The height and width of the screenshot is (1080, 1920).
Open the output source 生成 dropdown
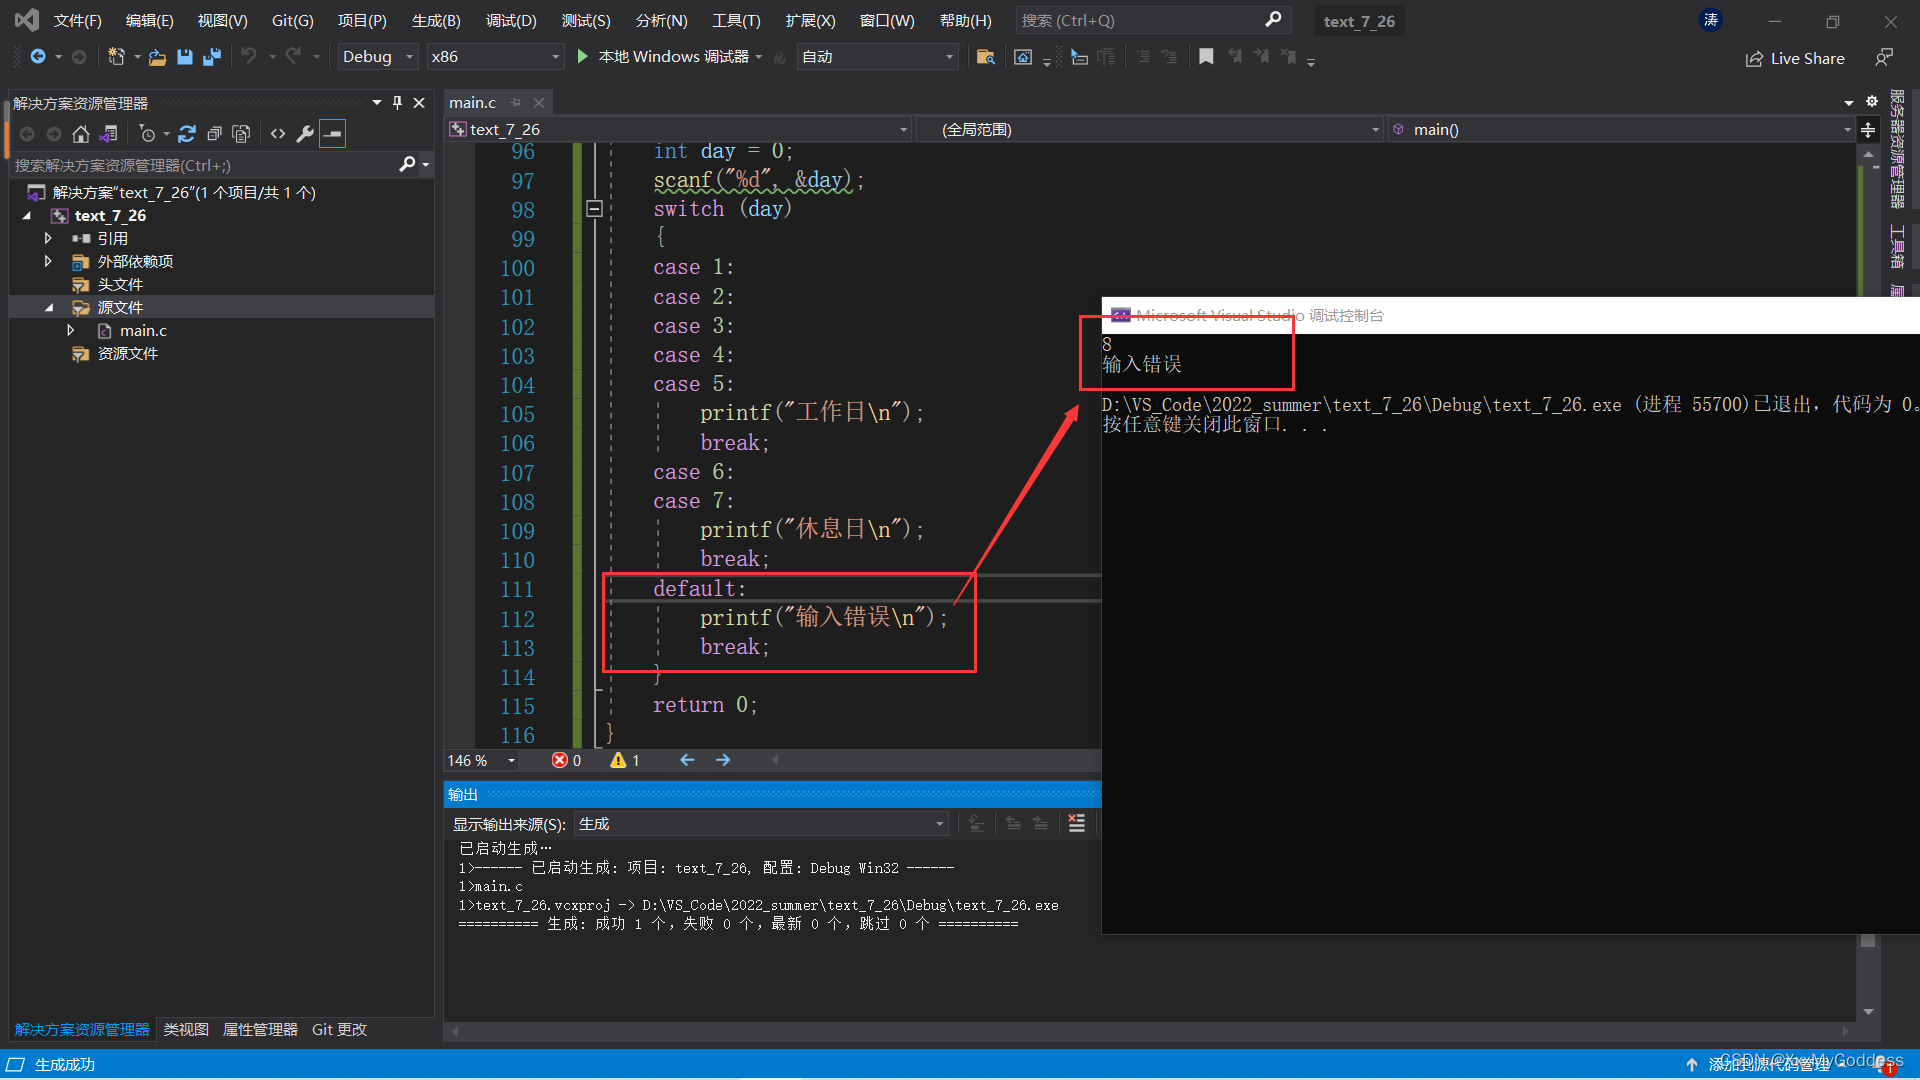(x=761, y=824)
